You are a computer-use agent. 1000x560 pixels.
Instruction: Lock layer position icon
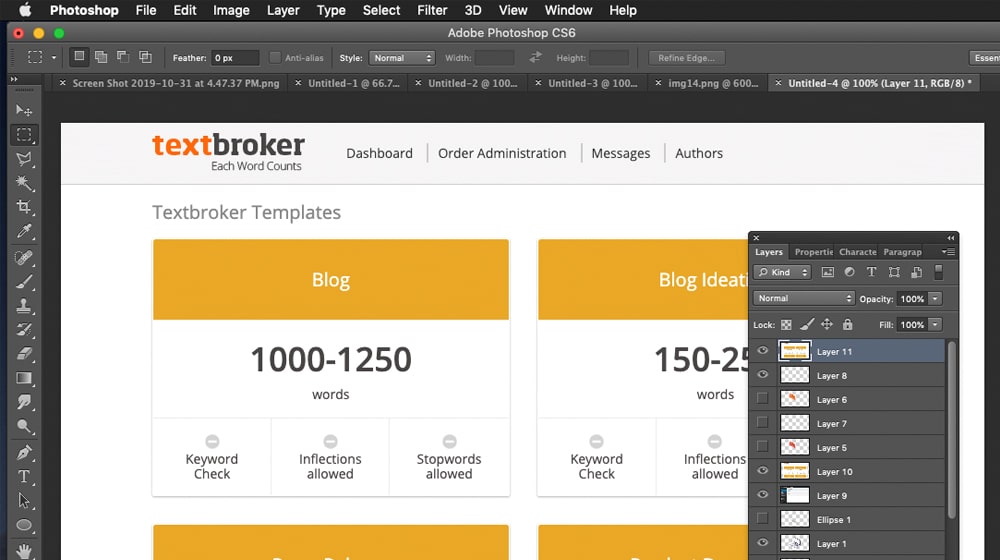coord(827,325)
